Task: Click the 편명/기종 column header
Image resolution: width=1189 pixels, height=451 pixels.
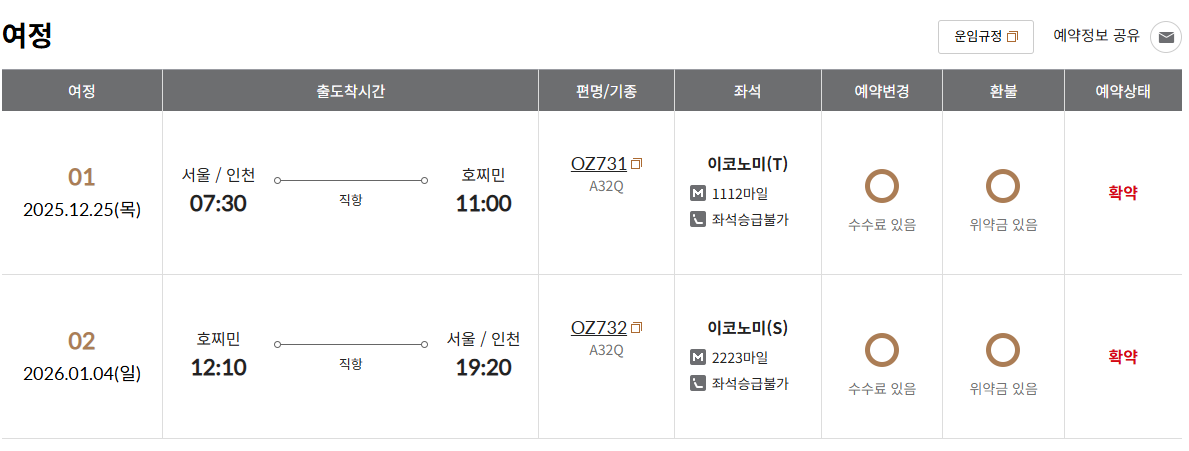Action: point(606,91)
